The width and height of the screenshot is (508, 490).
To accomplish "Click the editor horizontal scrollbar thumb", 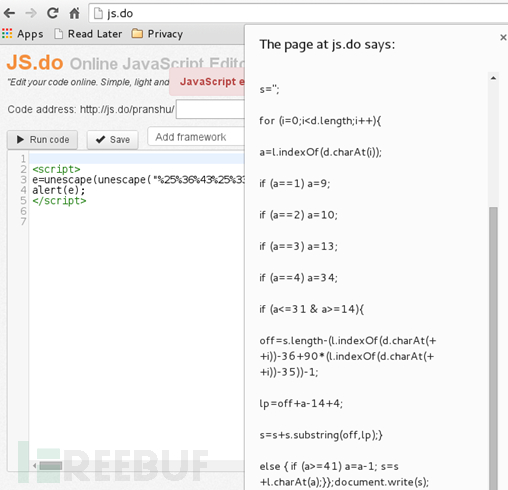I will pos(51,466).
